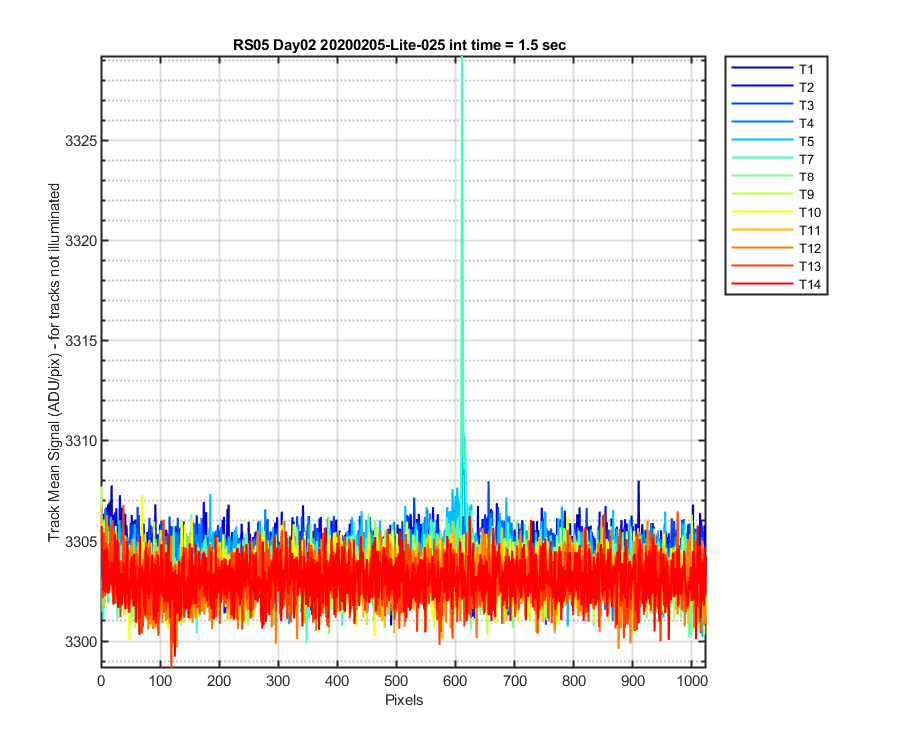Select the T13 legend entry label
This screenshot has height=750, width=900.
810,267
